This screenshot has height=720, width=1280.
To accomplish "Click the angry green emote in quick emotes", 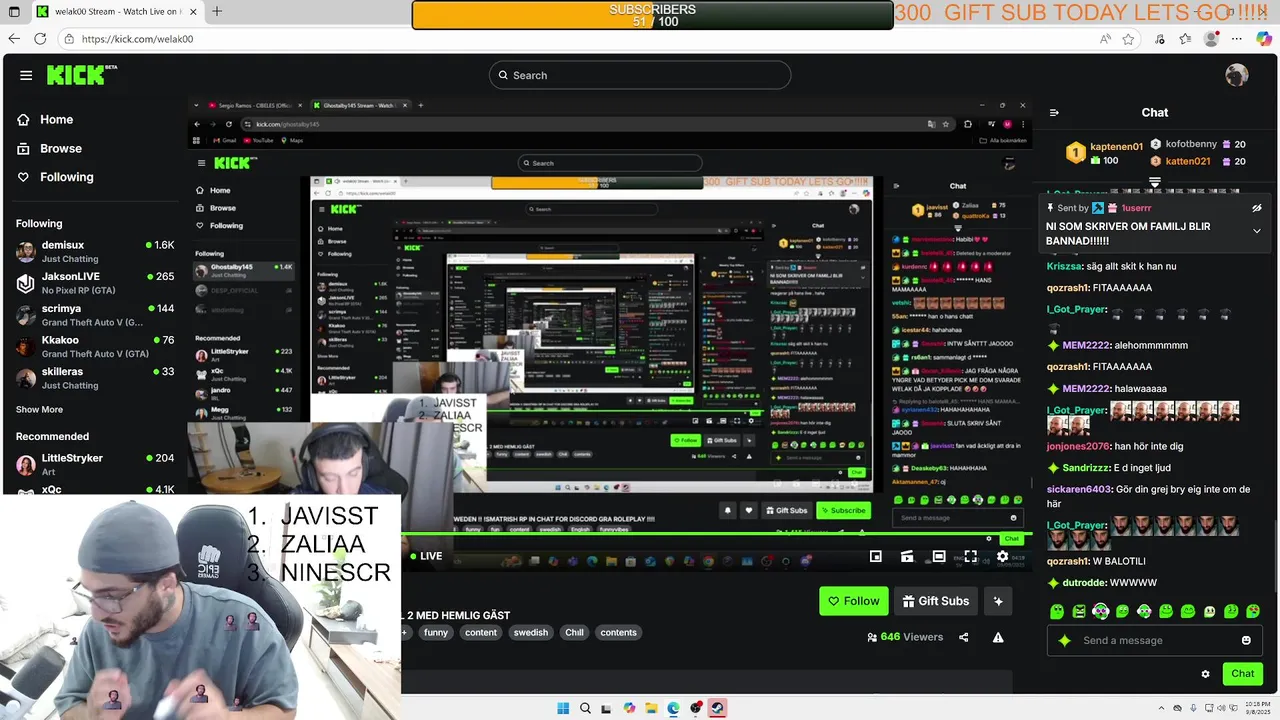I will (x=1079, y=611).
